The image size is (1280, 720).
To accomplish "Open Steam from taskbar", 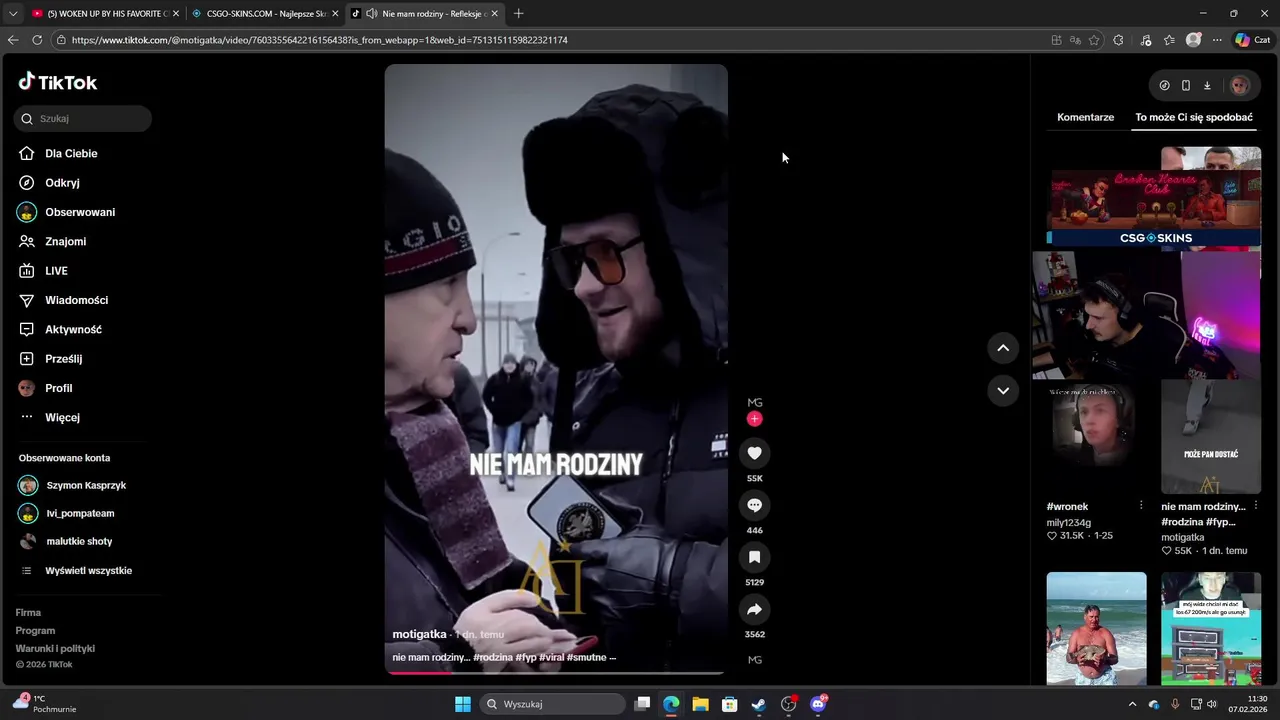I will click(759, 704).
